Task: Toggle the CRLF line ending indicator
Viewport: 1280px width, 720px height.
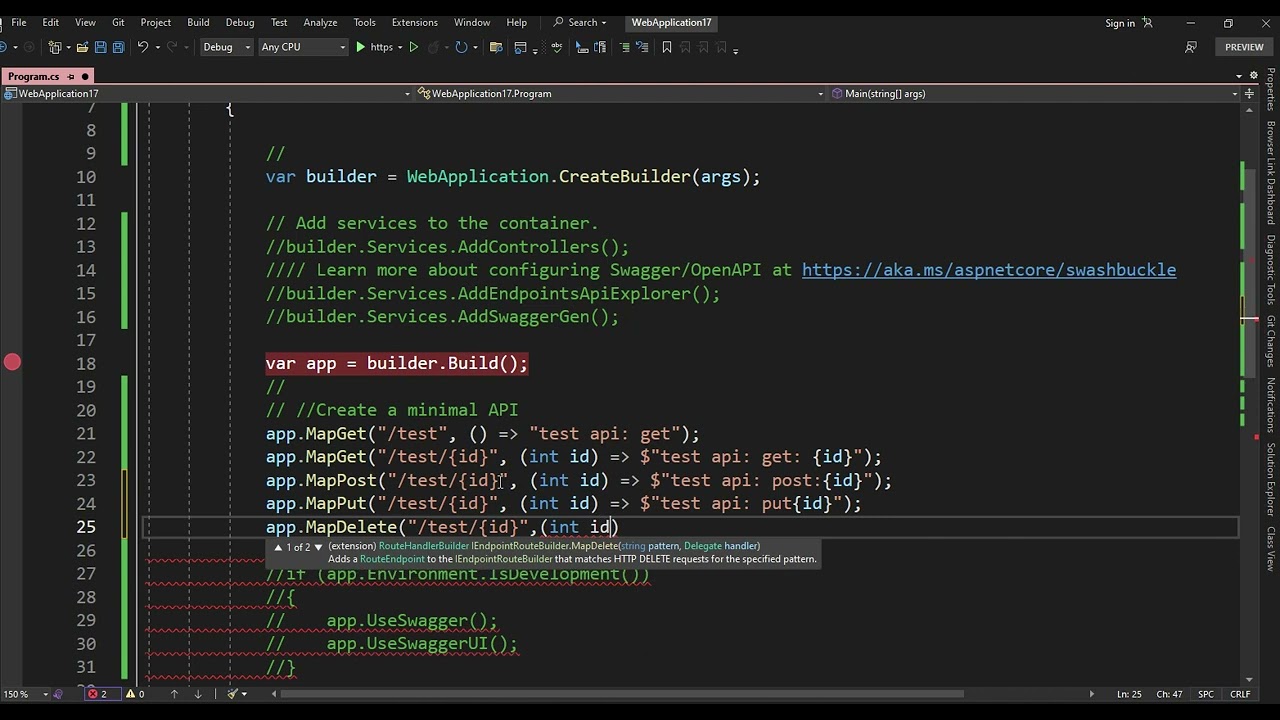Action: coord(1240,694)
